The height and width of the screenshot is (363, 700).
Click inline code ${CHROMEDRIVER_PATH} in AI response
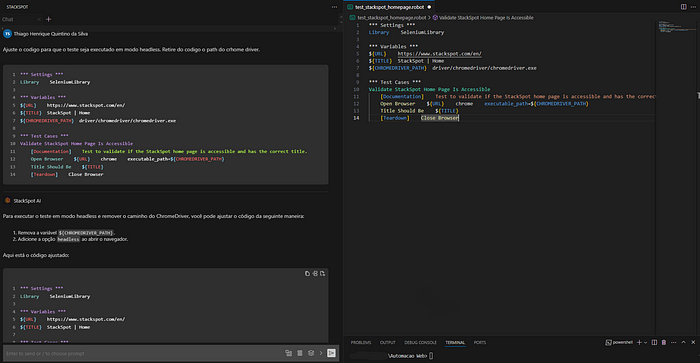pyautogui.click(x=86, y=233)
